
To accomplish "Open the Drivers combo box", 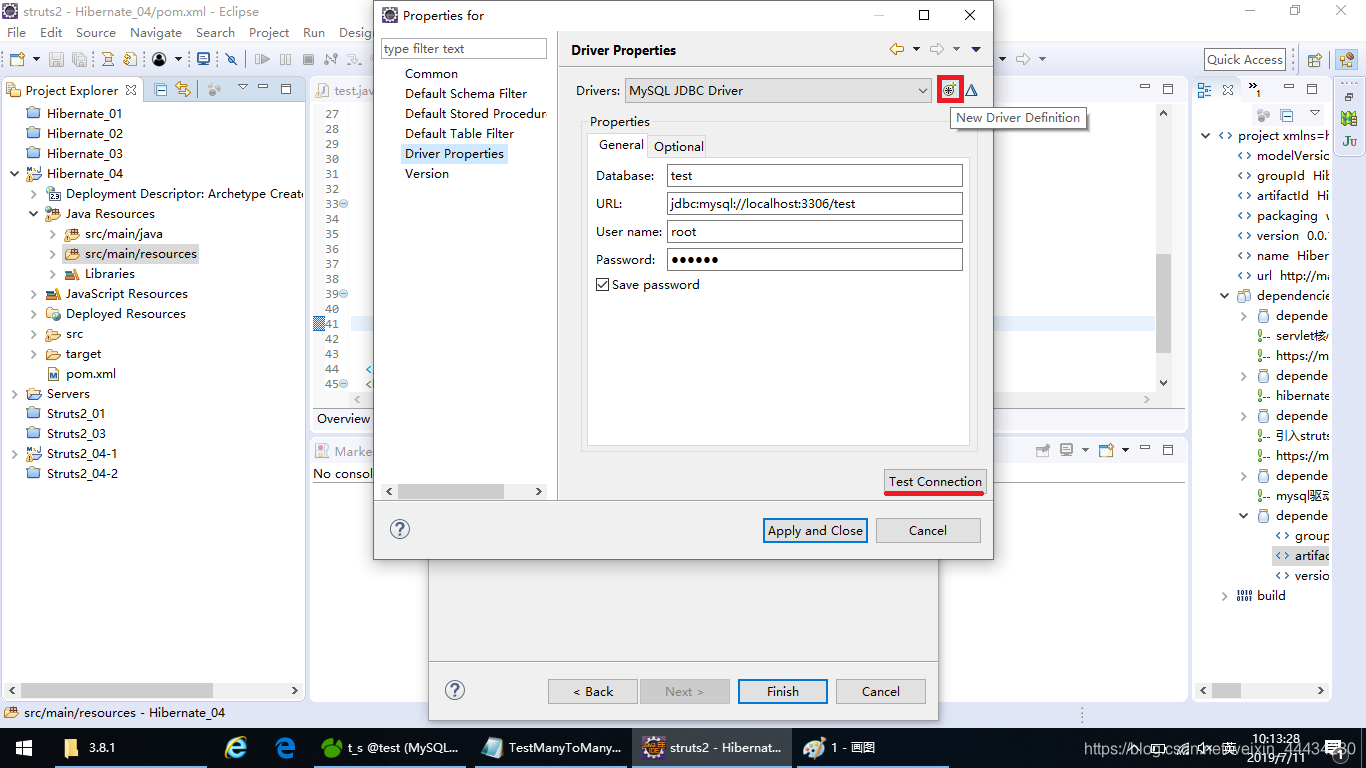I will (779, 91).
